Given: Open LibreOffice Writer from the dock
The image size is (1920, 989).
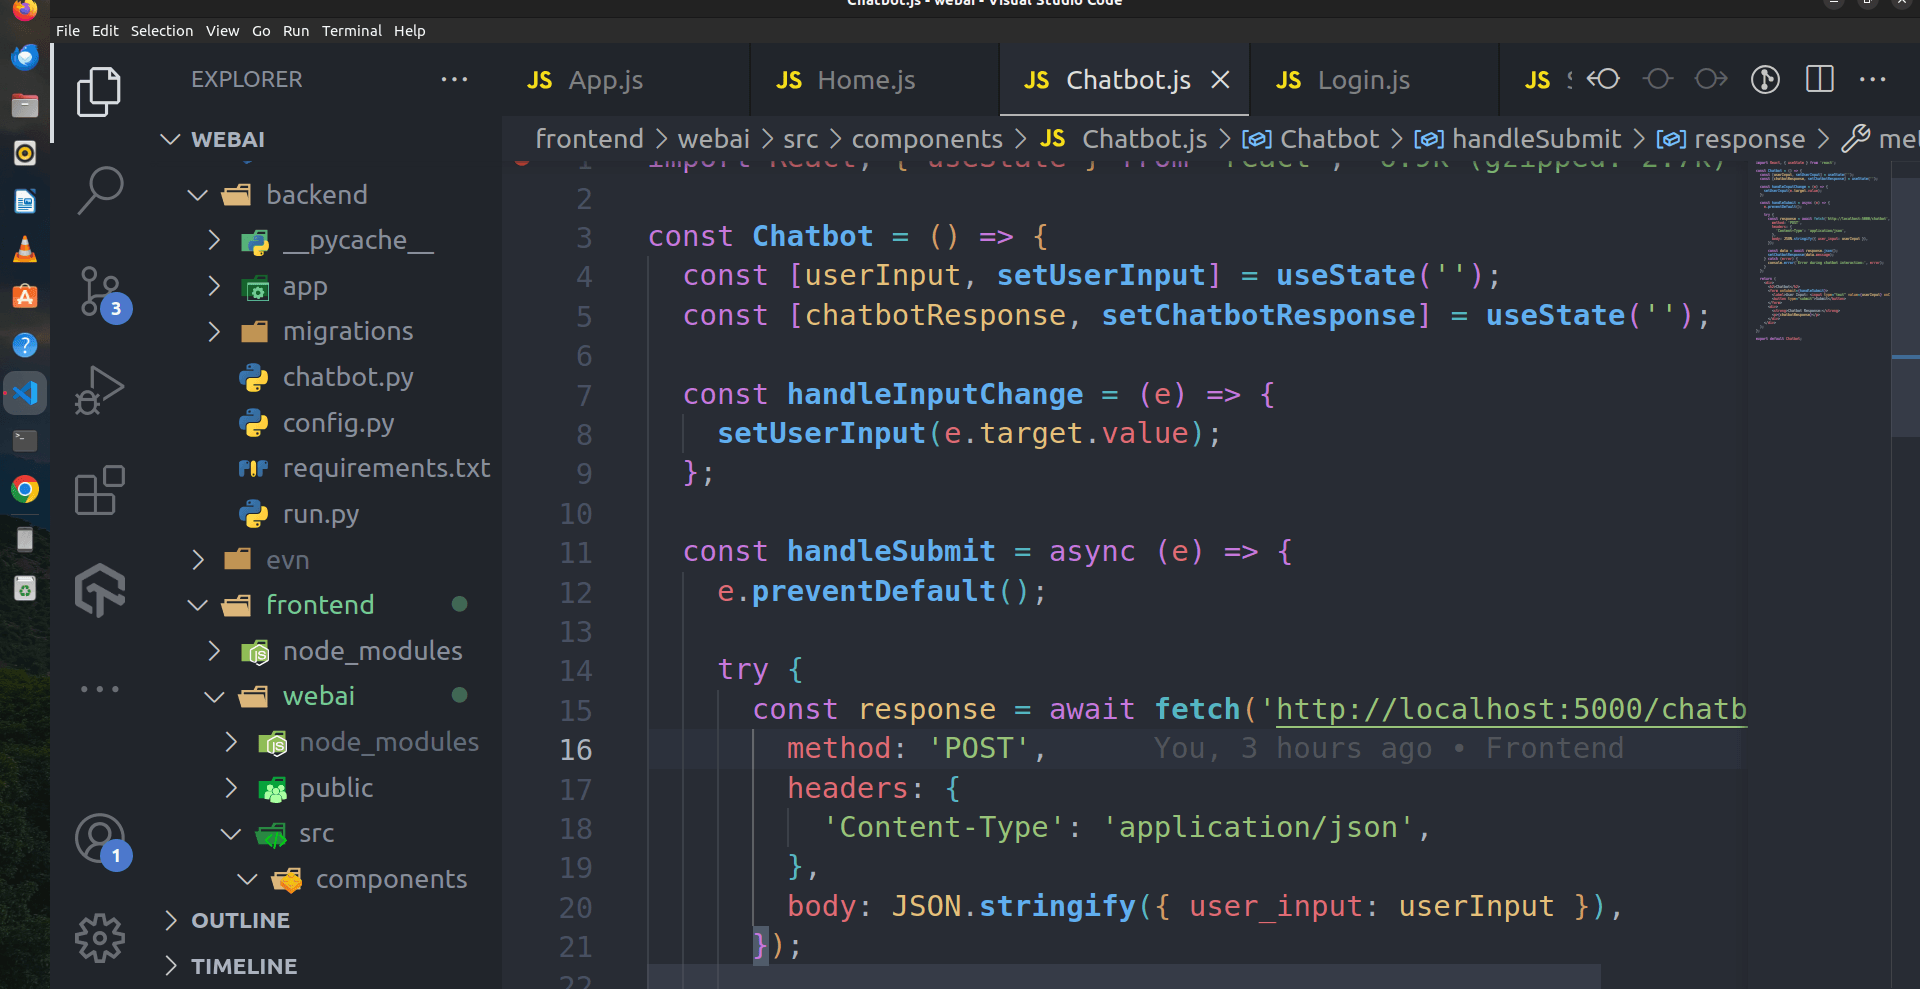Looking at the screenshot, I should [25, 201].
